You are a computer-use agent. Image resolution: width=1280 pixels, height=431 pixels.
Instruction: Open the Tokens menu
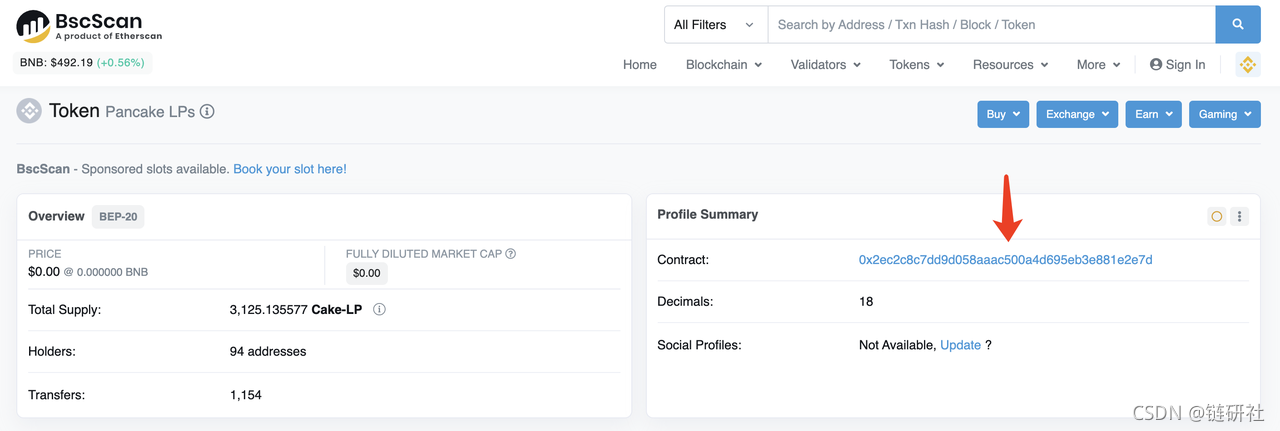click(916, 65)
